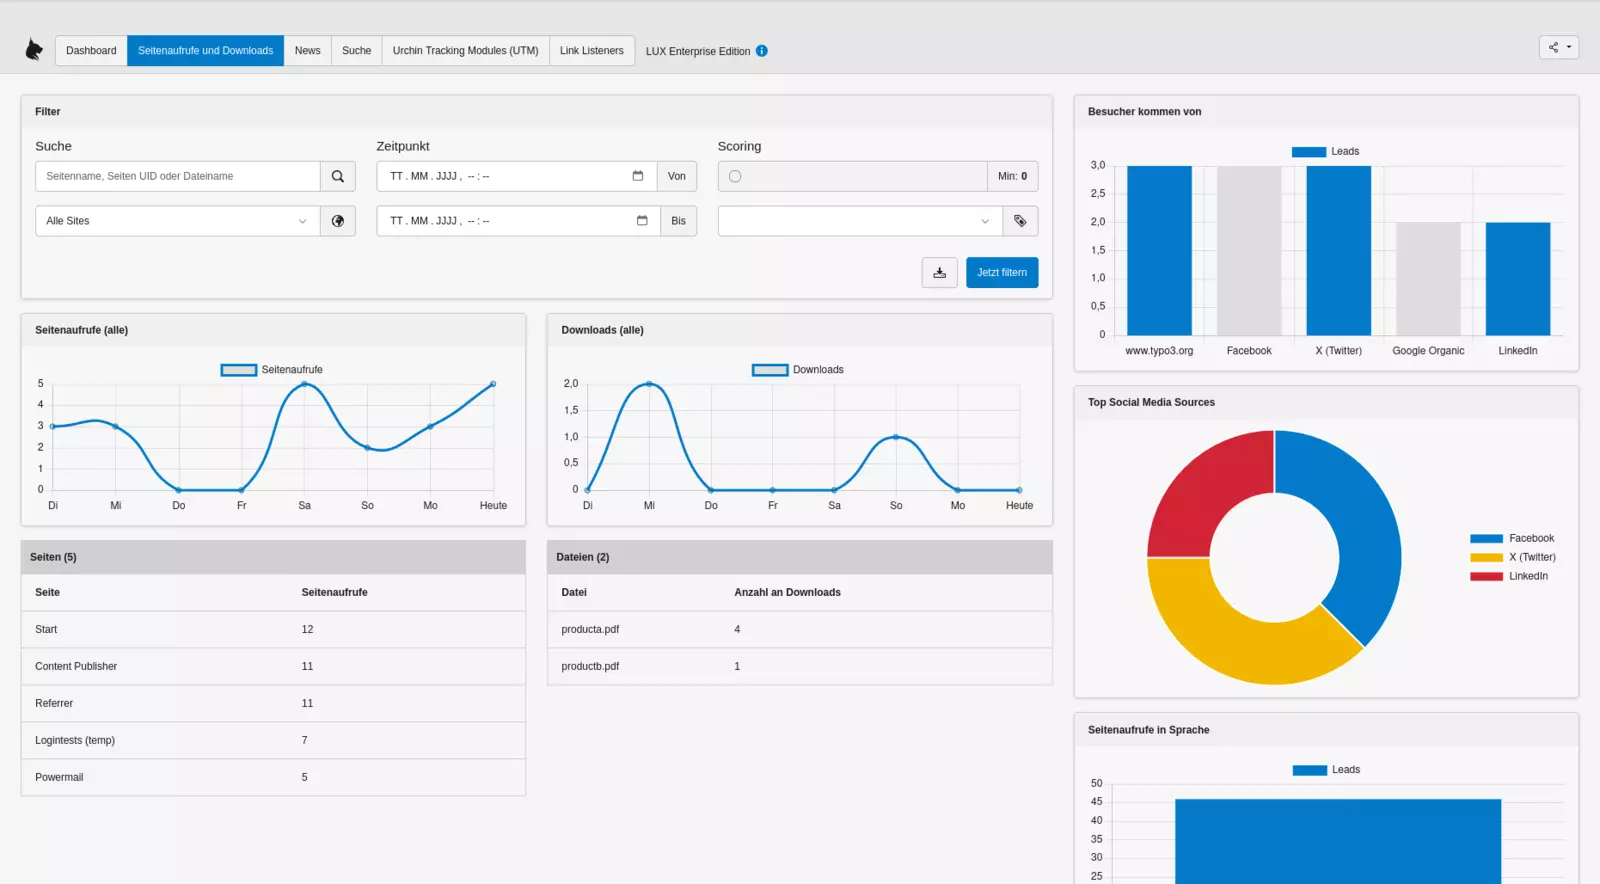Click the Start page row

pos(273,629)
